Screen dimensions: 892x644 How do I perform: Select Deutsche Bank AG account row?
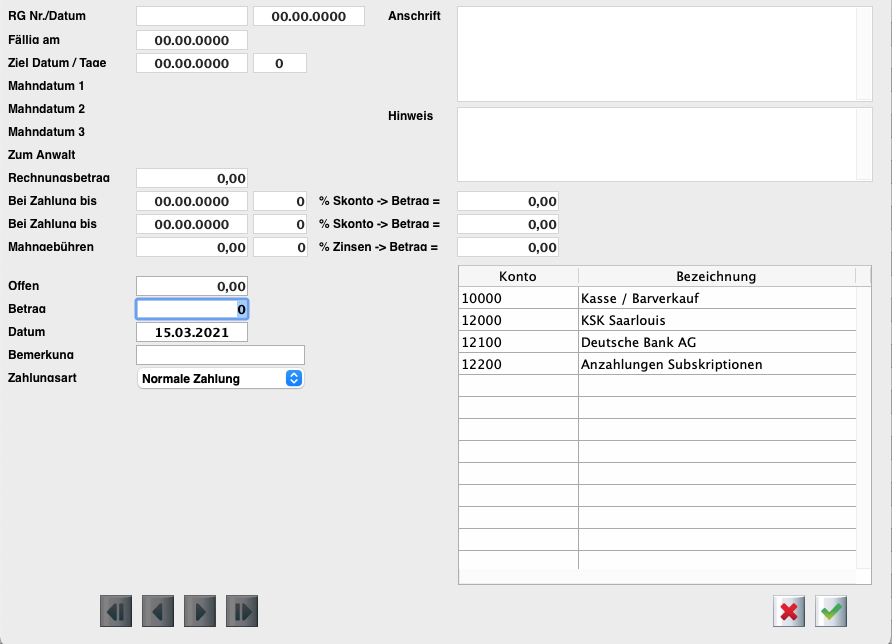[657, 342]
